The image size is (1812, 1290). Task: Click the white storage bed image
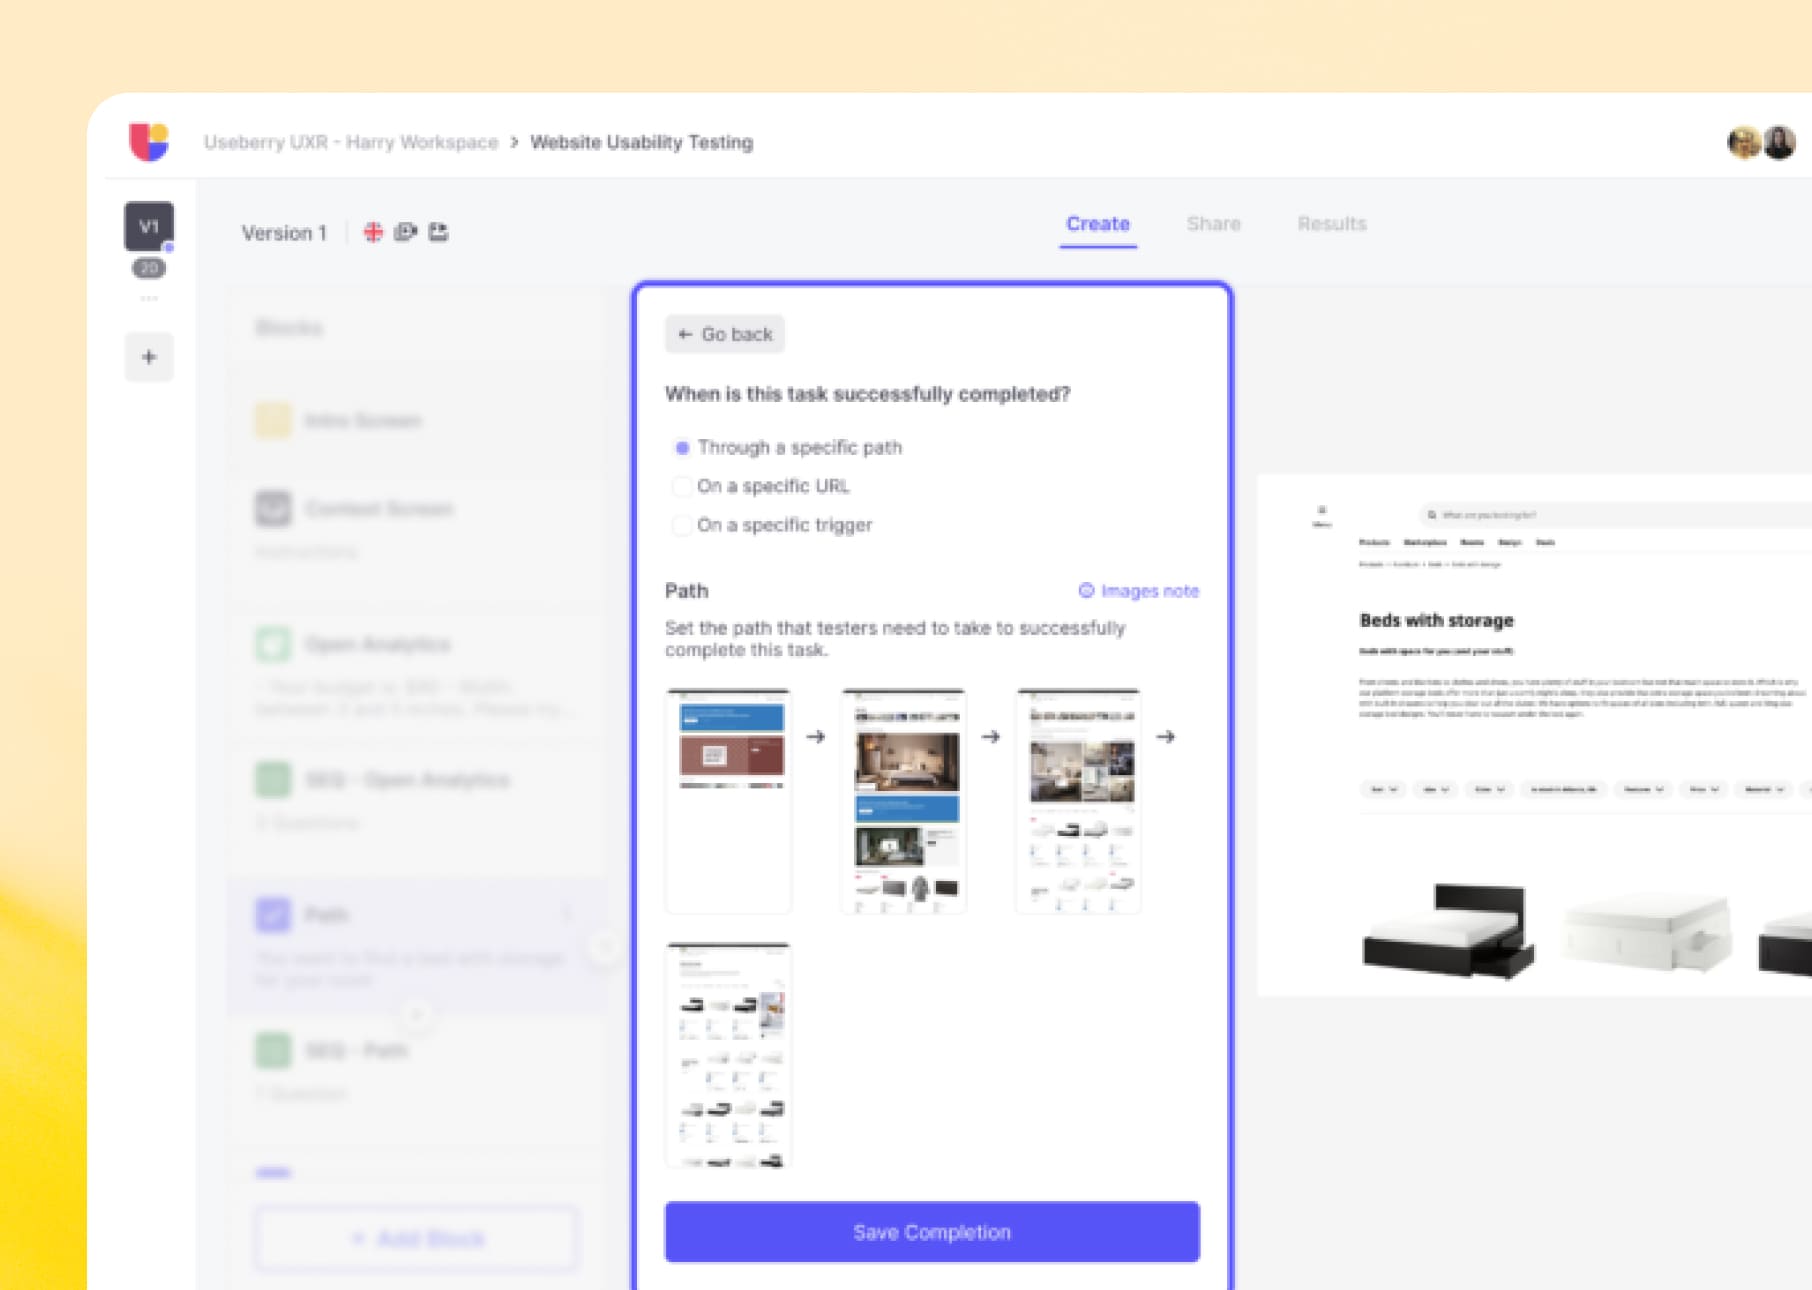point(1647,932)
